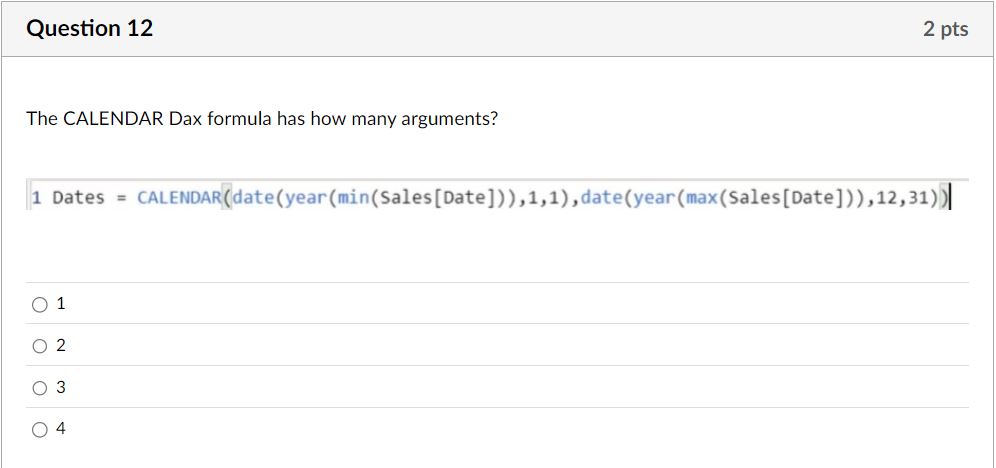Click the Question 12 heading
The width and height of the screenshot is (996, 468).
click(x=90, y=29)
